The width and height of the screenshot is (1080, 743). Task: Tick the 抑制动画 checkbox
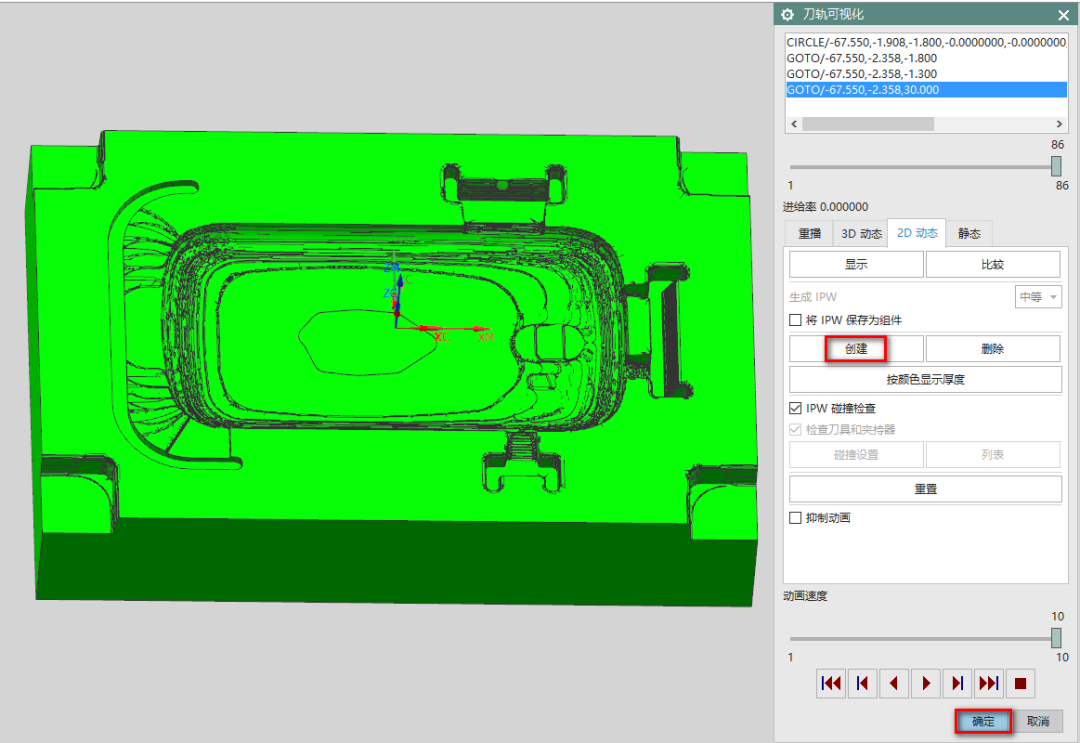[796, 518]
